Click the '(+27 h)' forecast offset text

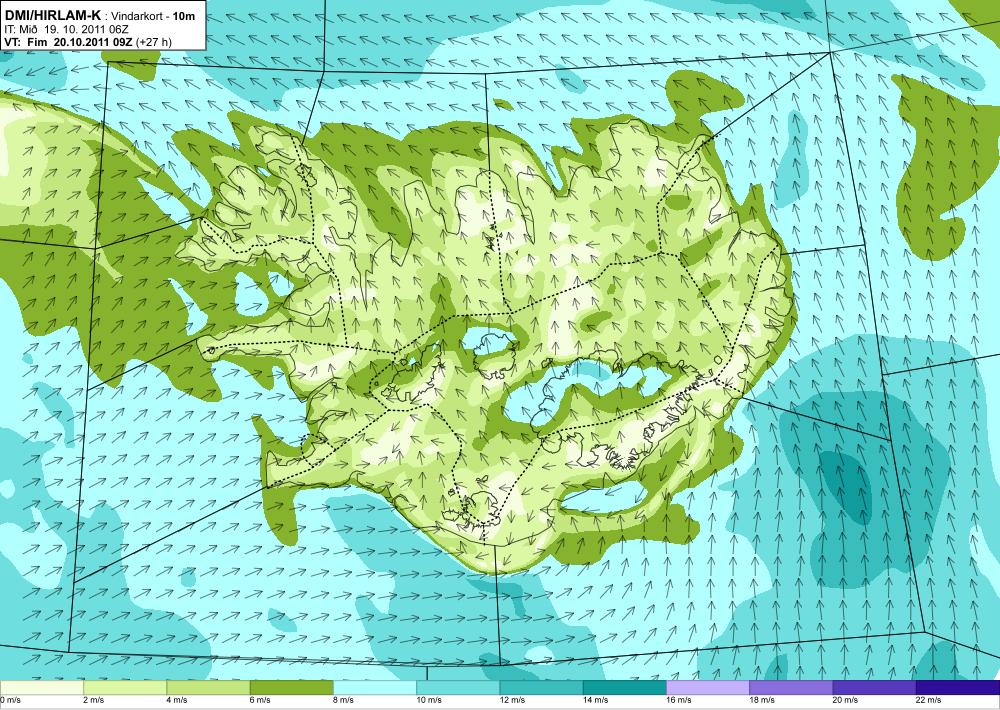pos(153,43)
